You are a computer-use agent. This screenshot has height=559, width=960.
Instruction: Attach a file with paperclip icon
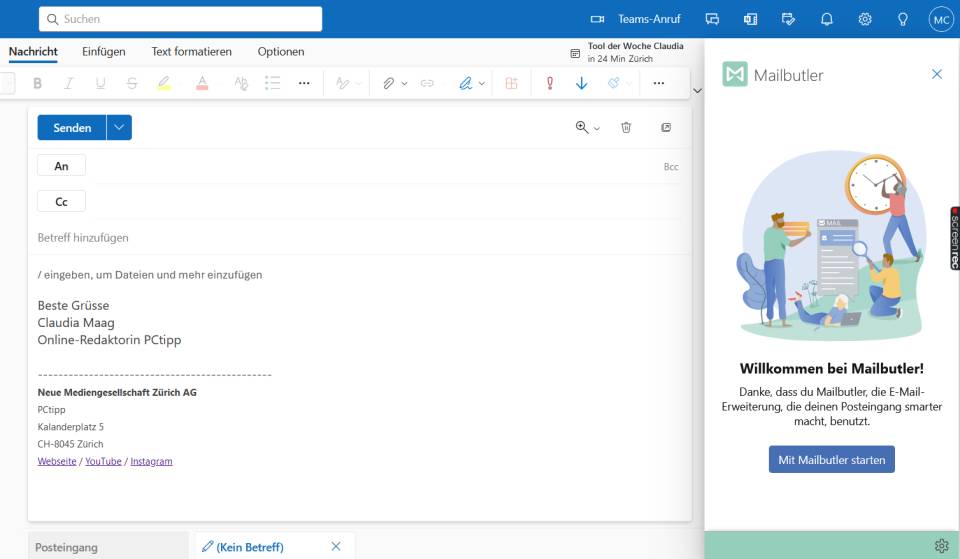coord(389,83)
